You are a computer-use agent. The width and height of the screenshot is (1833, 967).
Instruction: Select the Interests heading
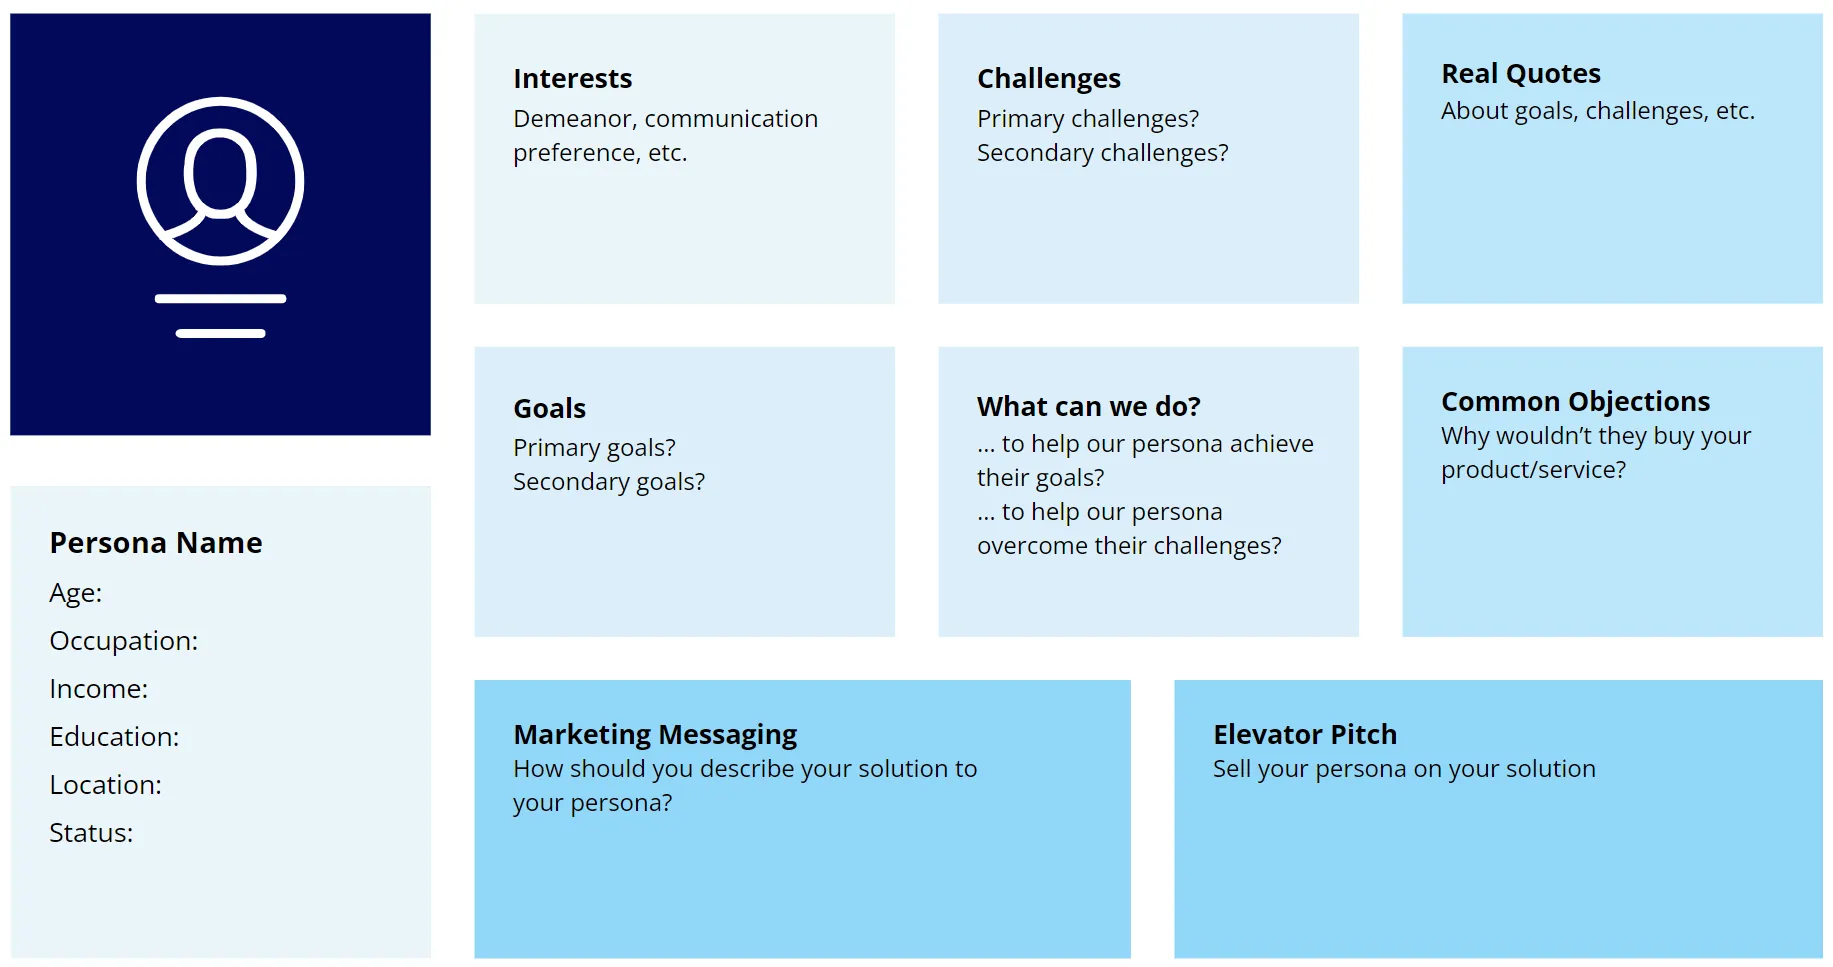[573, 78]
